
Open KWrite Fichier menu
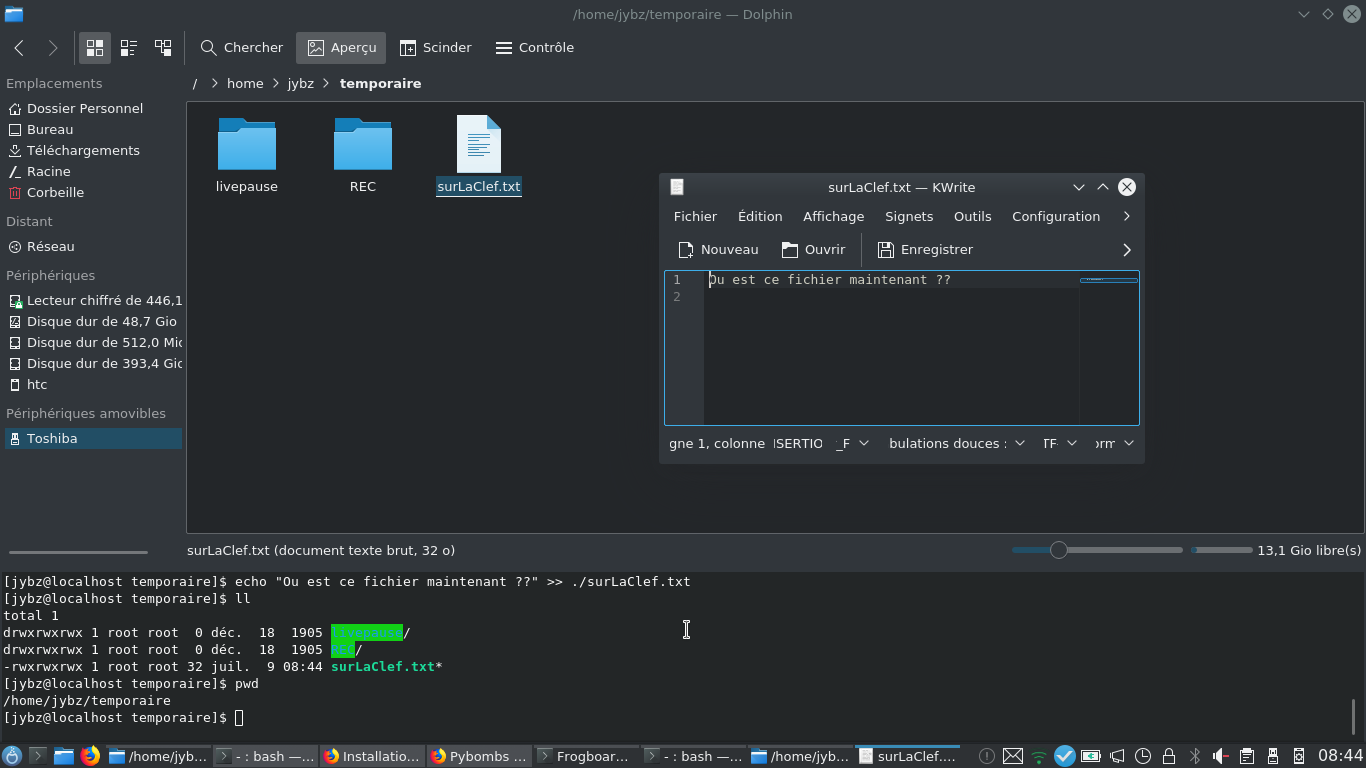click(x=695, y=216)
